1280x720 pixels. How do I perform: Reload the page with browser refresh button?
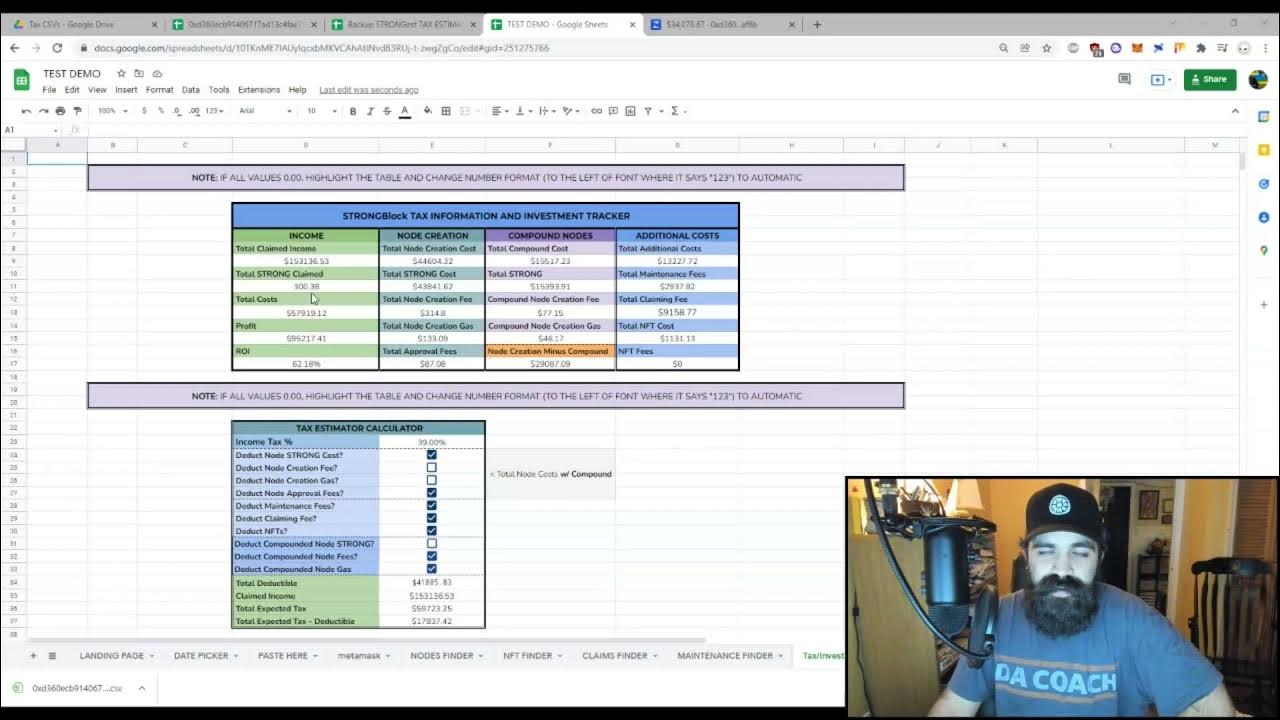(x=57, y=48)
